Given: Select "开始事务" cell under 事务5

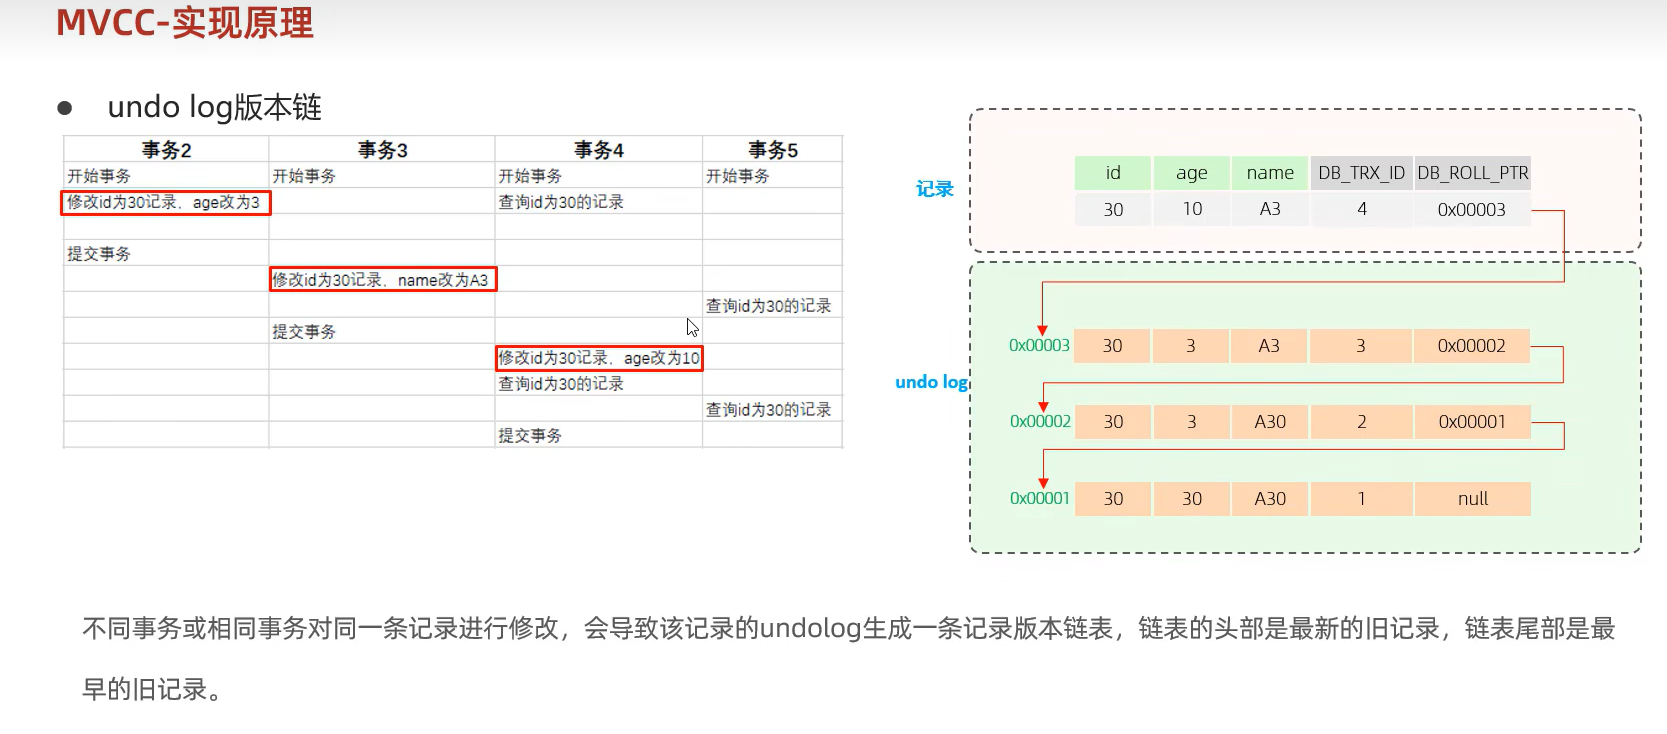Looking at the screenshot, I should coord(773,176).
